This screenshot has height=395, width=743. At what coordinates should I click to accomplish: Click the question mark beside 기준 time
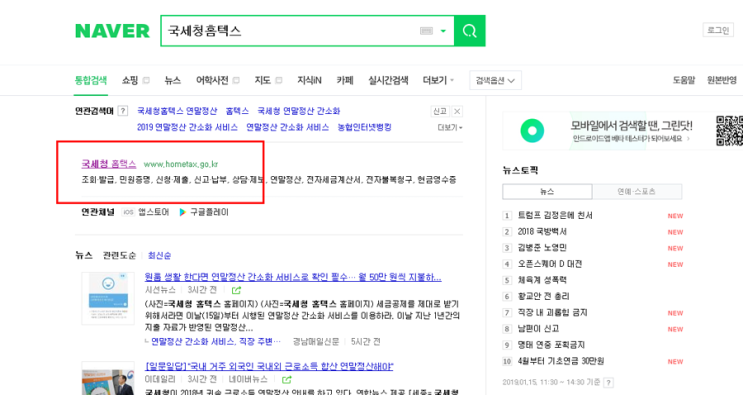coord(608,382)
